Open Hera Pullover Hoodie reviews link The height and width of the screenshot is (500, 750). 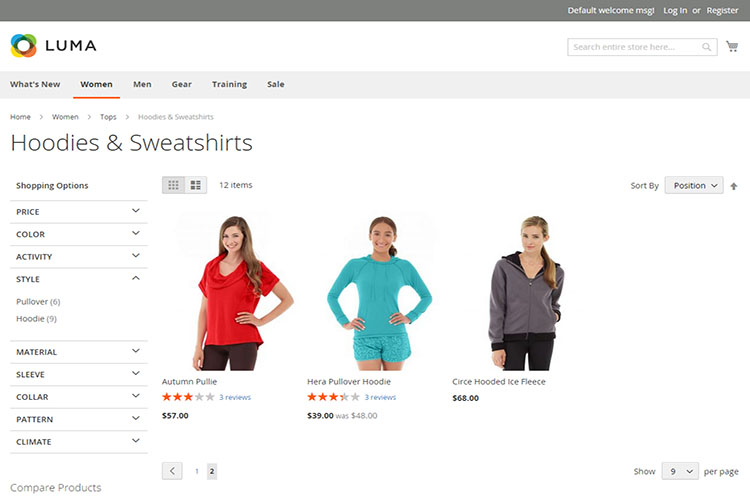click(x=380, y=397)
